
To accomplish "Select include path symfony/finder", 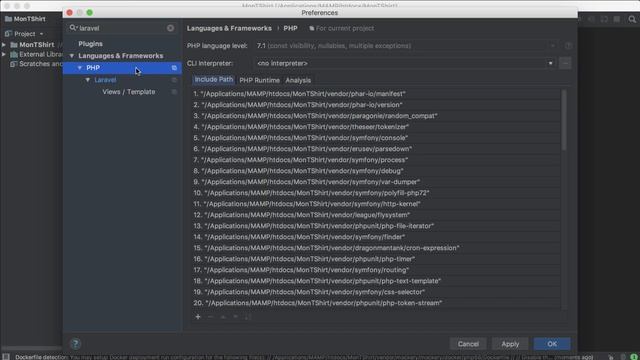I will 376,237.
